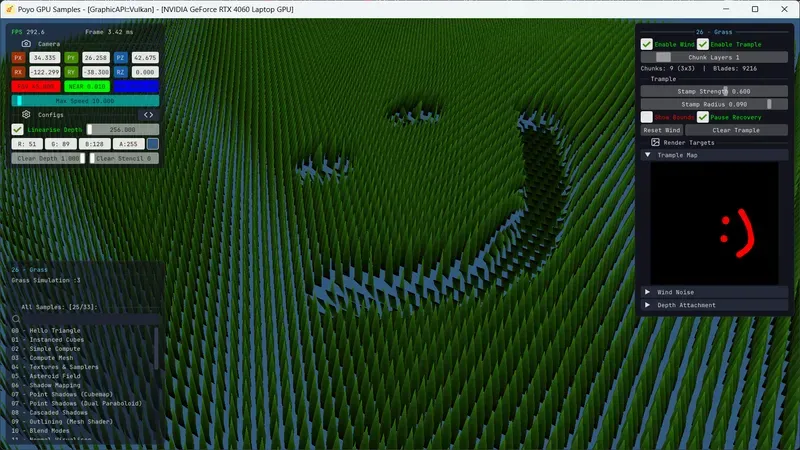This screenshot has width=800, height=450.
Task: Click the Linearise Depth 256.000 slider
Action: point(122,130)
